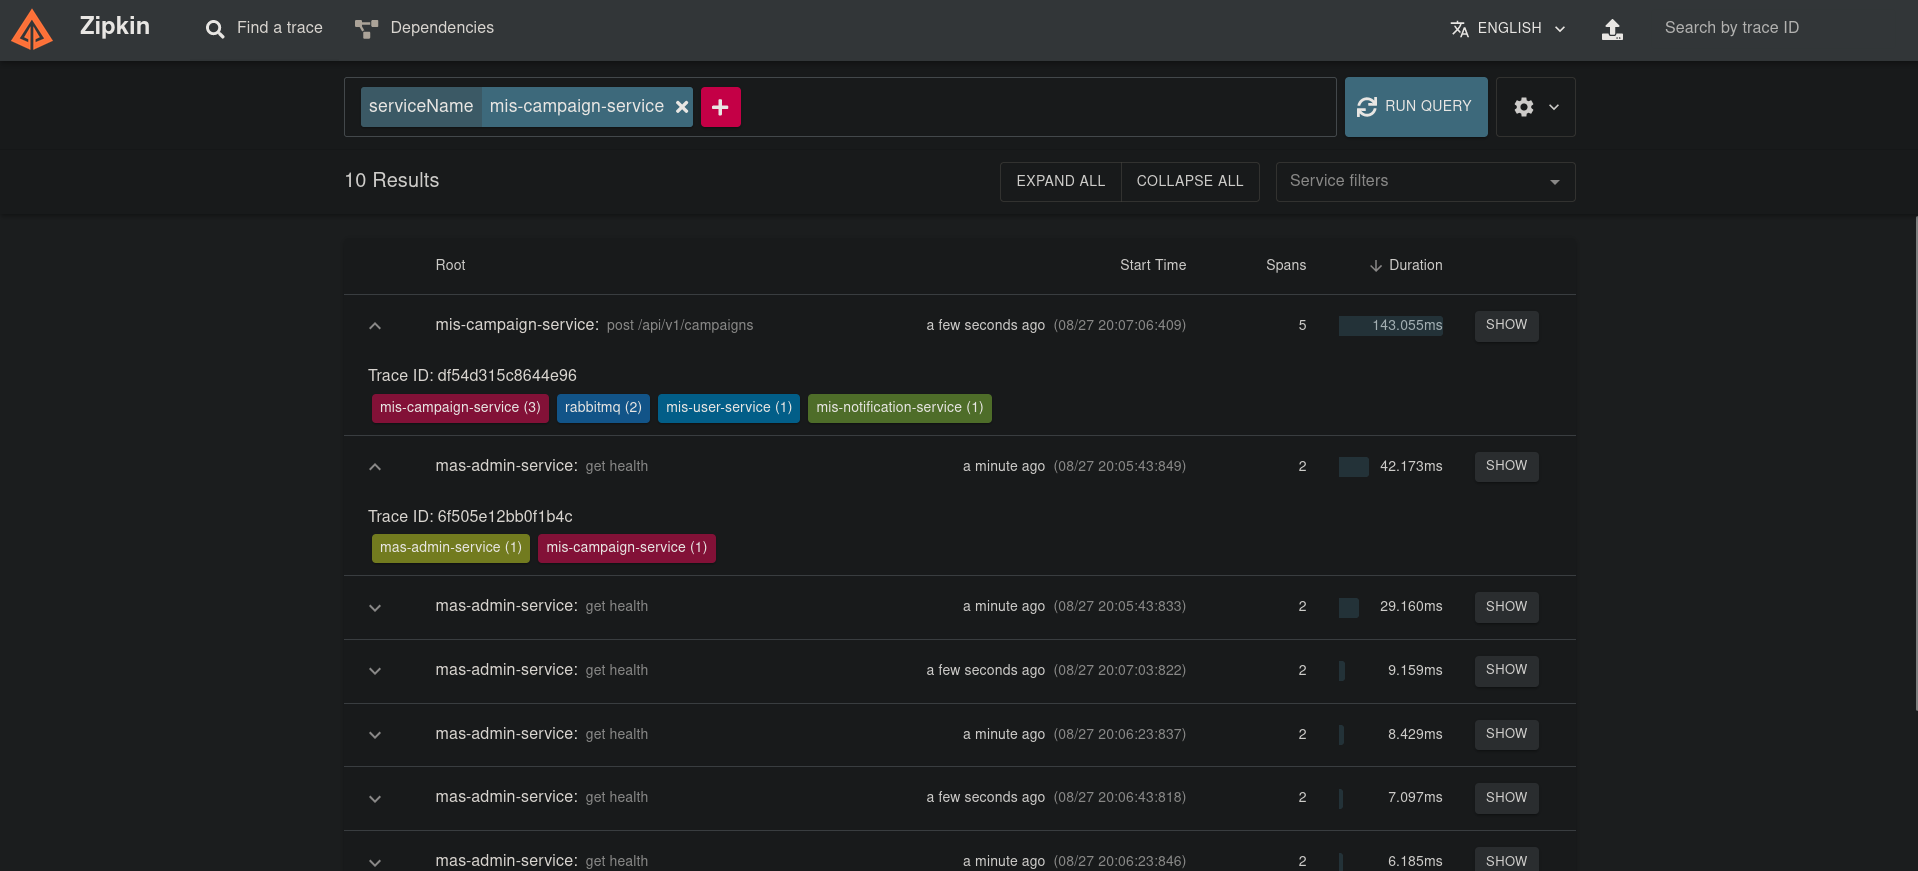
Task: Click the mis-user-service (1) service badge
Action: tap(729, 408)
